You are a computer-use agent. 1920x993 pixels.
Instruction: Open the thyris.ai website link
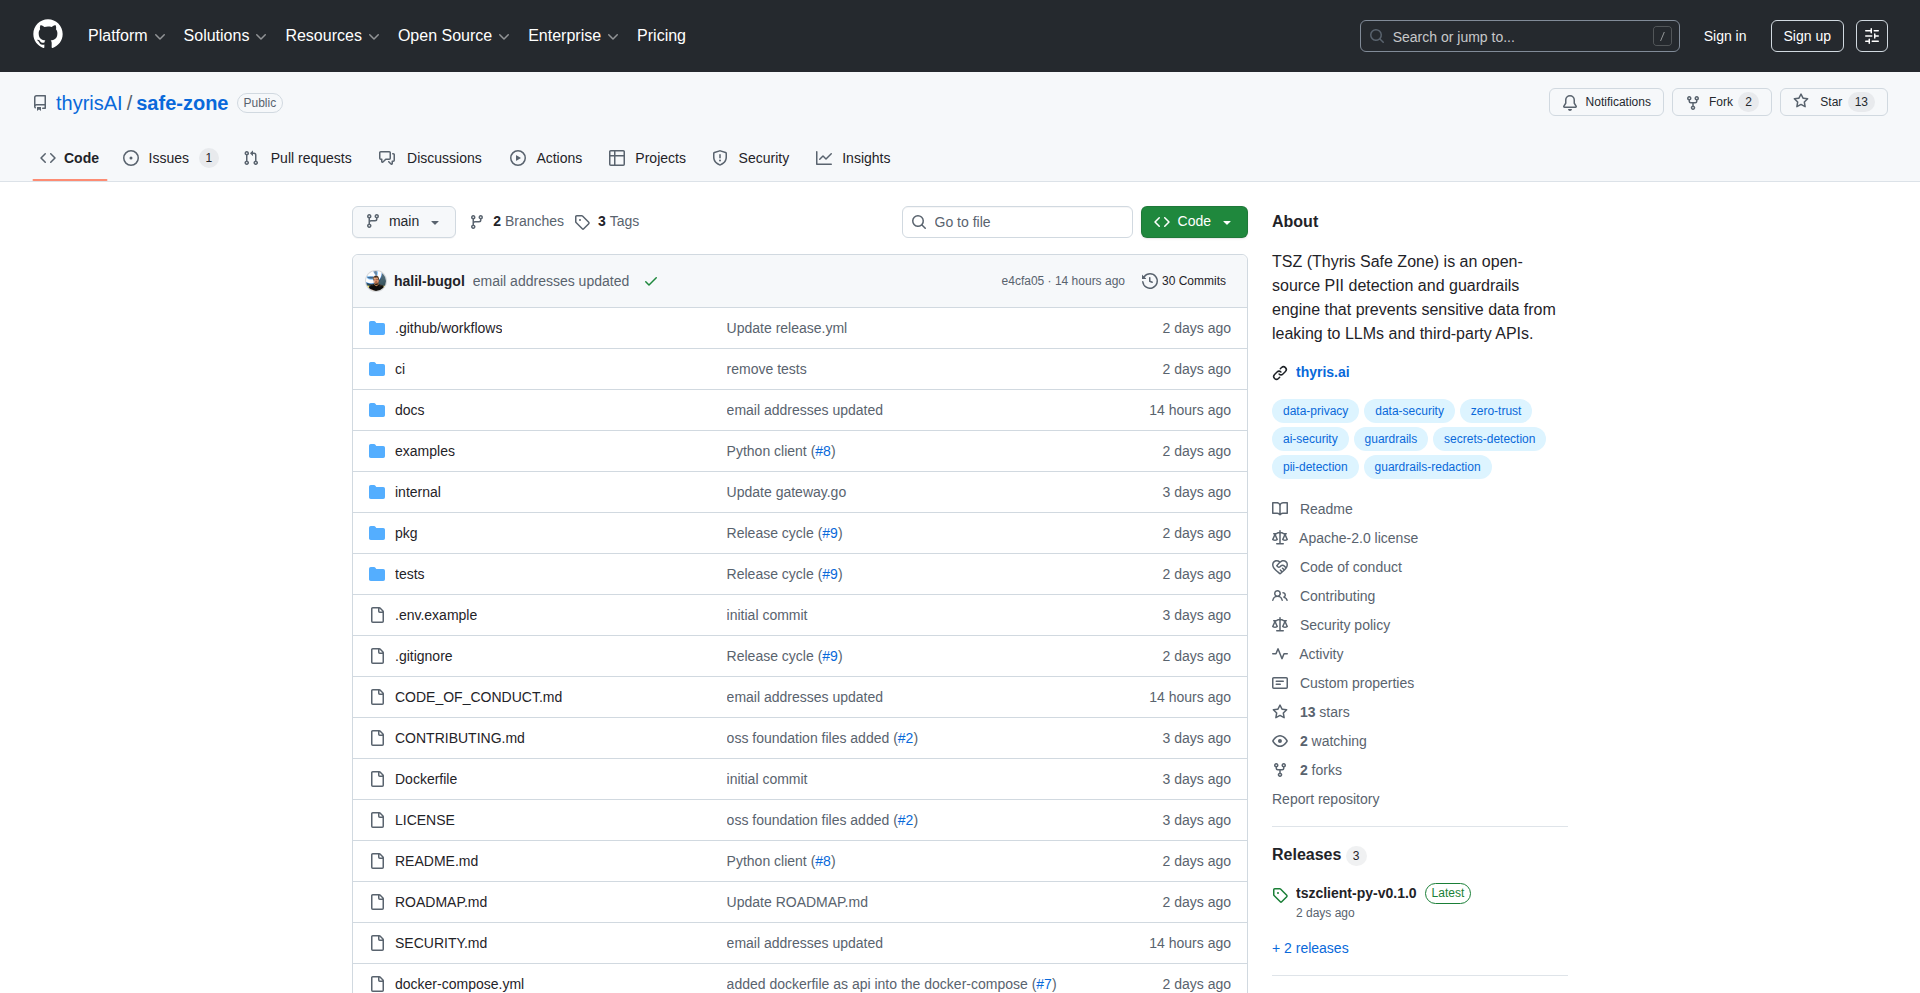[1322, 372]
